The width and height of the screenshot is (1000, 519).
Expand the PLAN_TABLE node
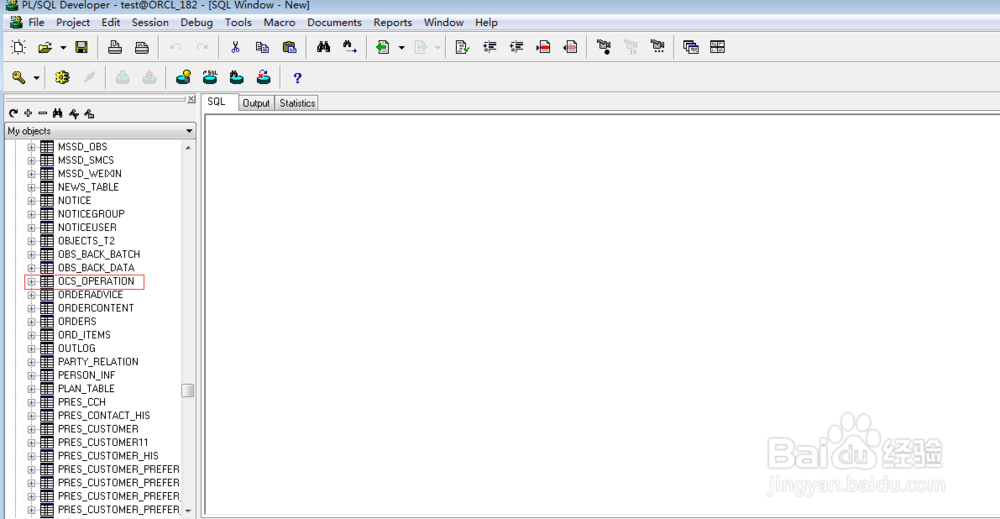pos(31,389)
